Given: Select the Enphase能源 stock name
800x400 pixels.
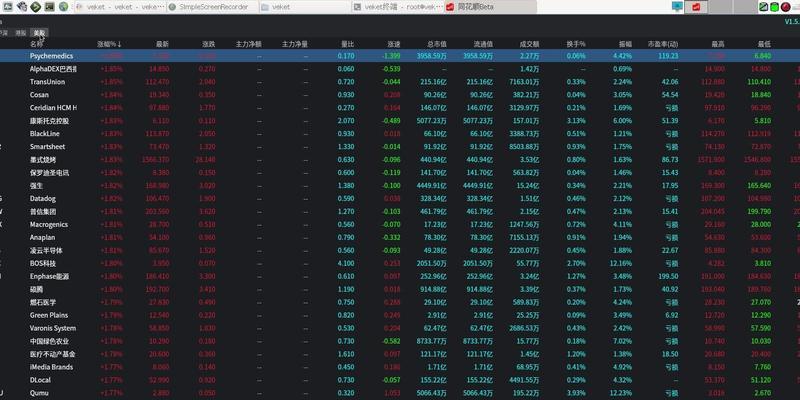Looking at the screenshot, I should pos(49,276).
